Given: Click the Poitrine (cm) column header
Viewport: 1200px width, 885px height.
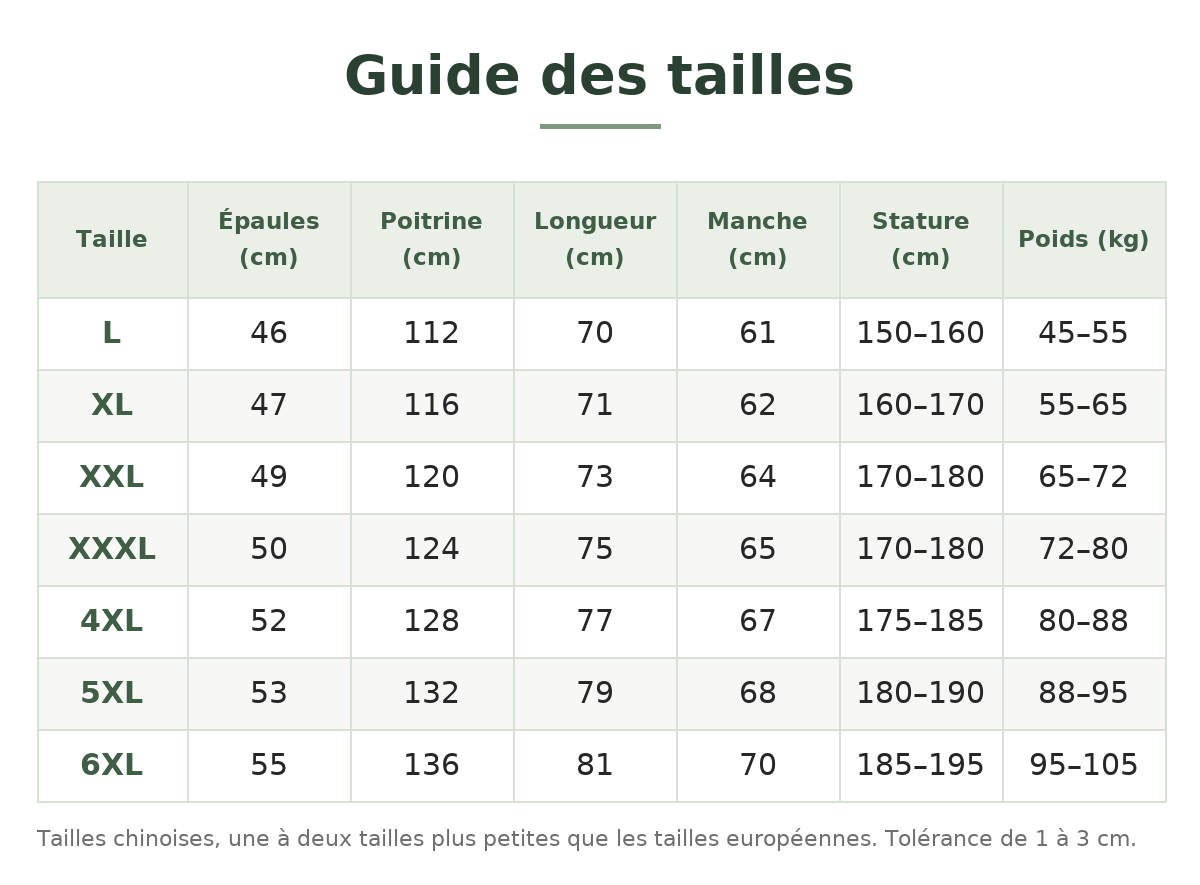Looking at the screenshot, I should [432, 240].
